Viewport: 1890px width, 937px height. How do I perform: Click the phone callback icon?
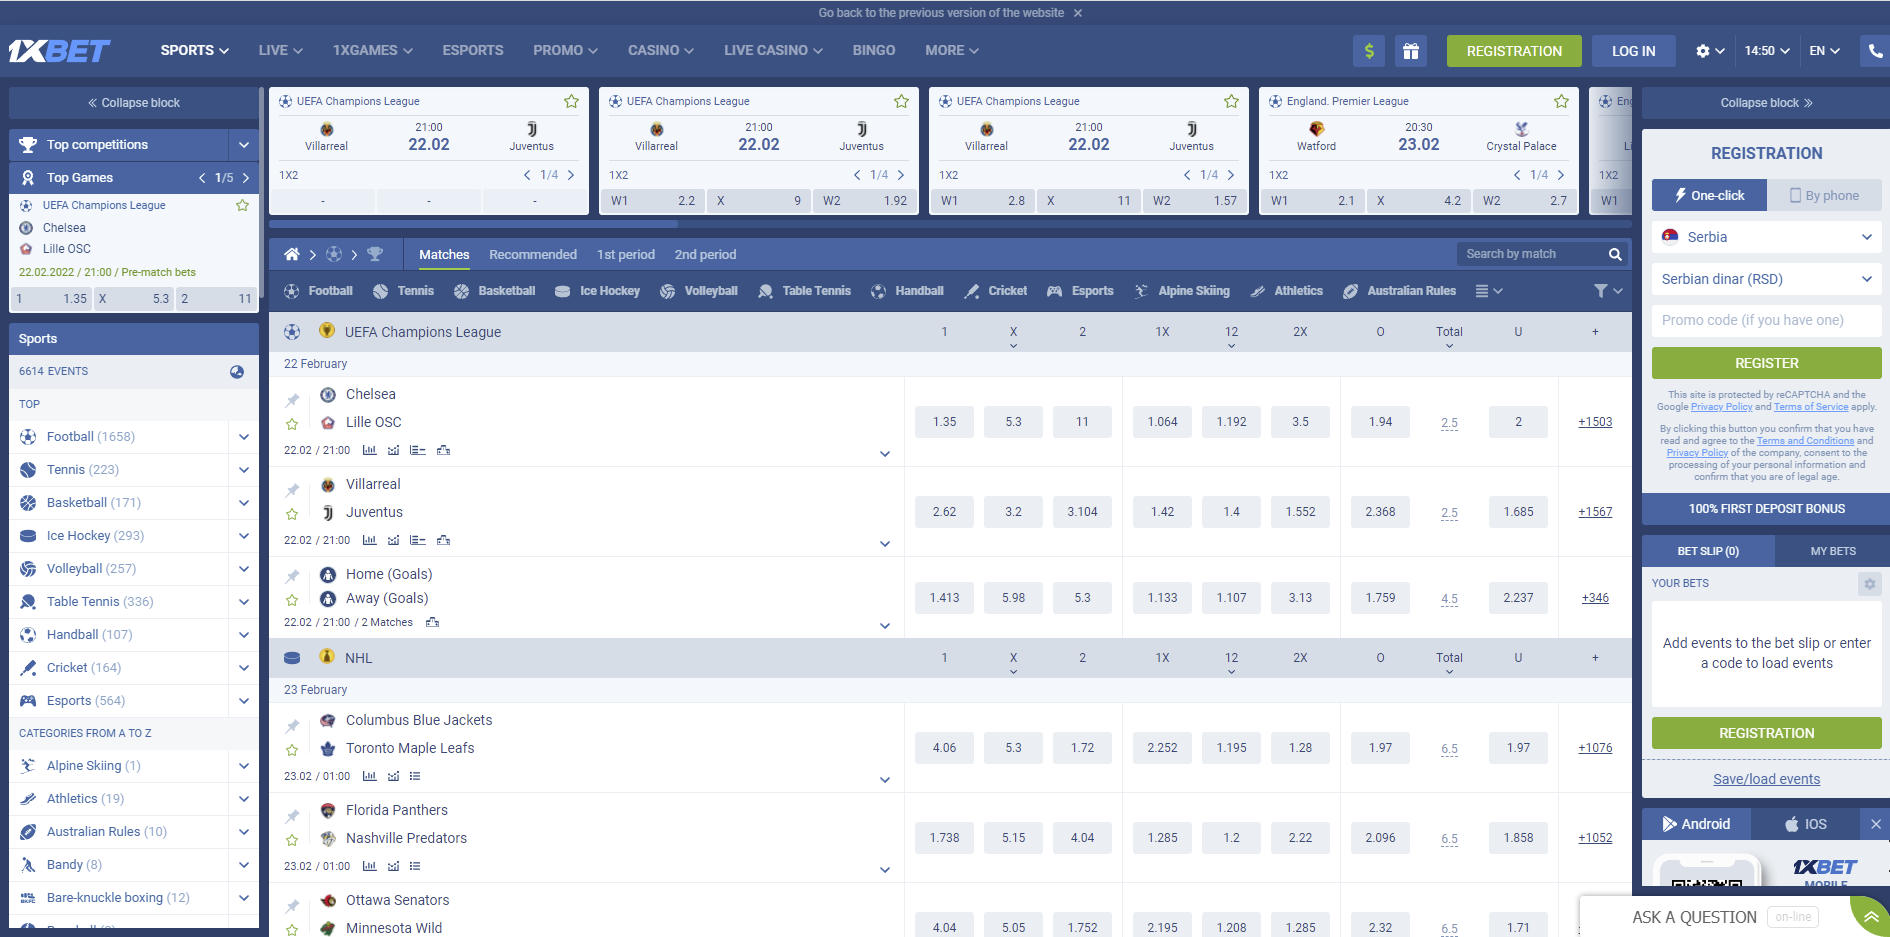click(x=1875, y=51)
